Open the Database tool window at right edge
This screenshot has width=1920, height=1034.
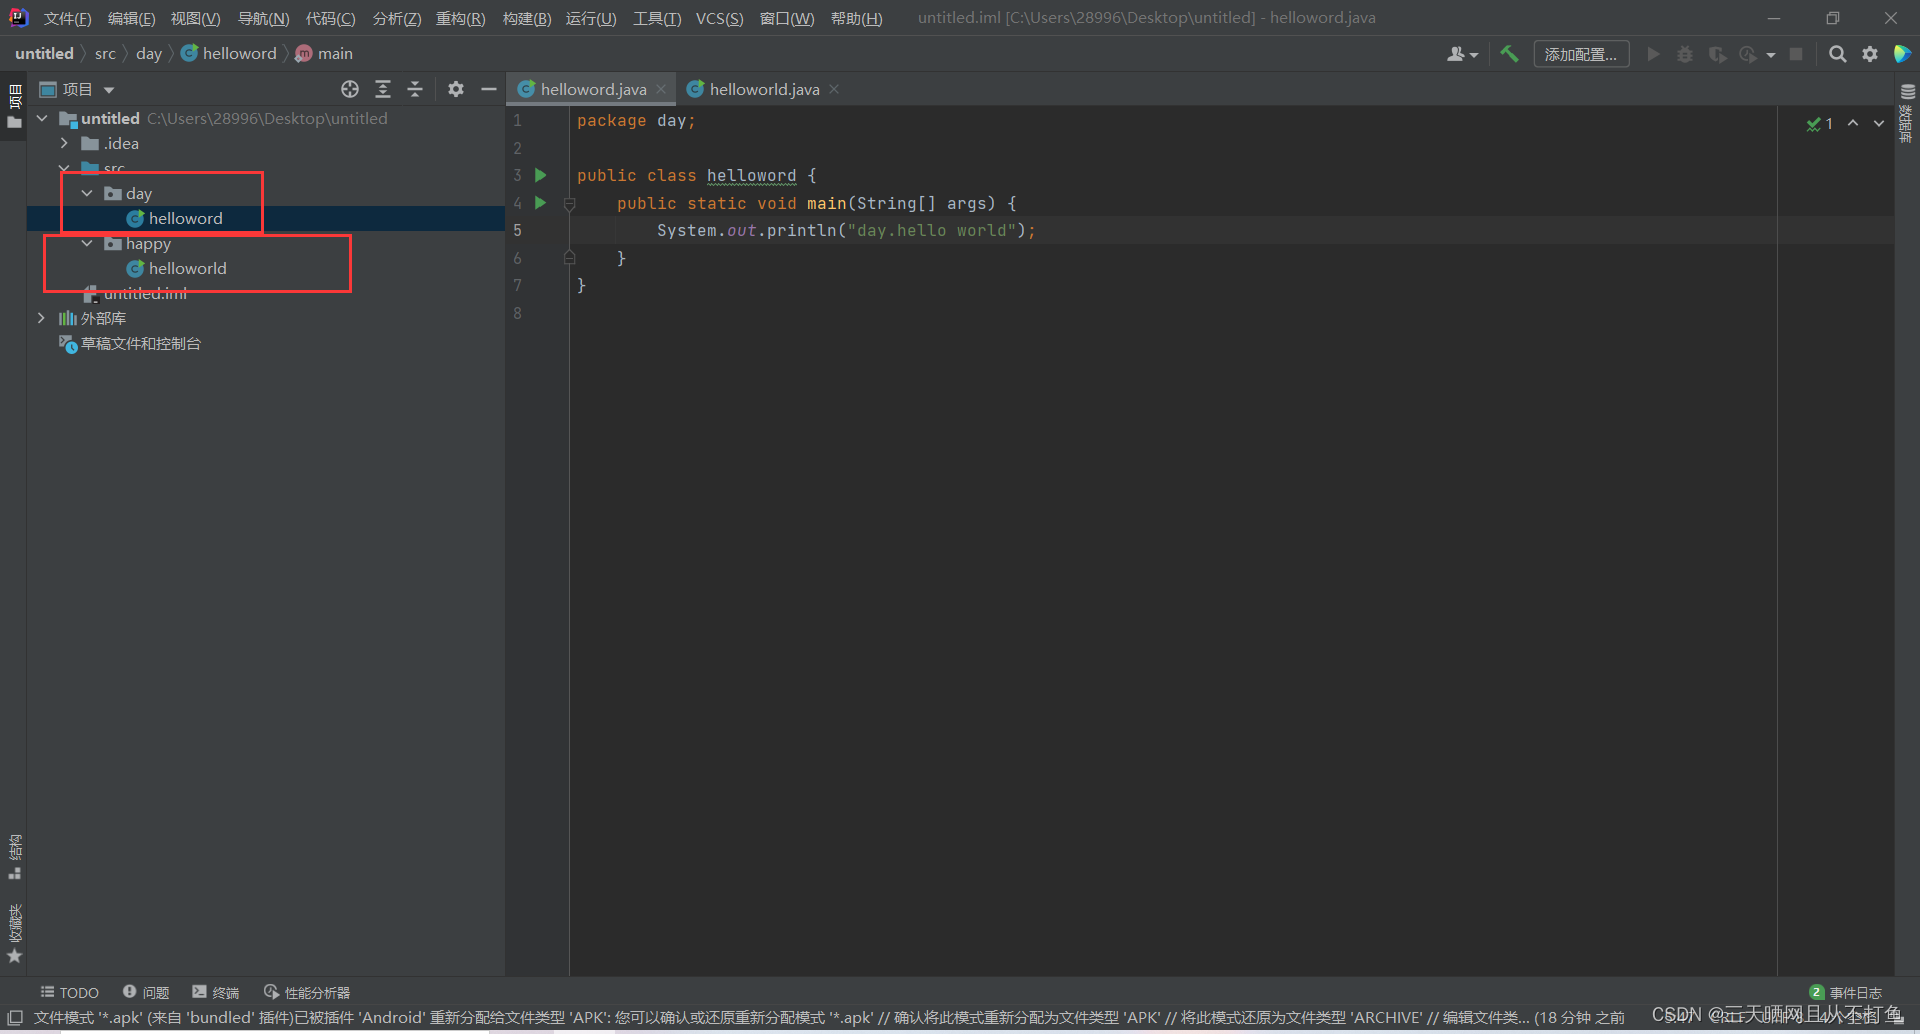coord(1907,112)
